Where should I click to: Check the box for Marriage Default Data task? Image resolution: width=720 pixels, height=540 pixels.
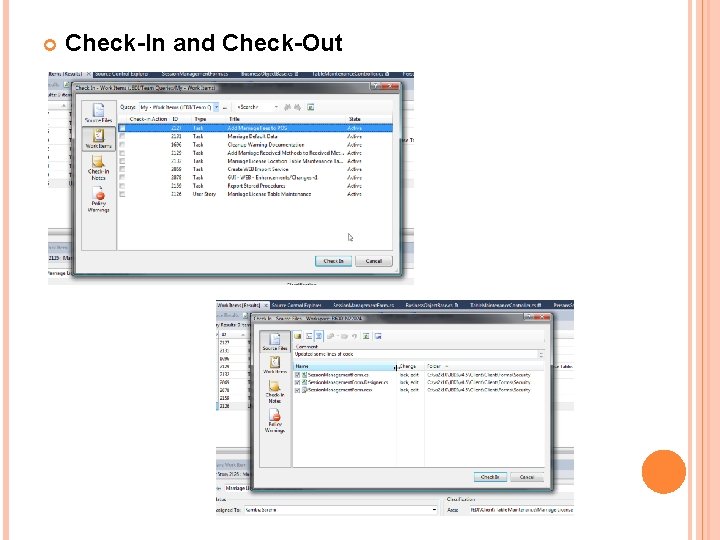122,136
